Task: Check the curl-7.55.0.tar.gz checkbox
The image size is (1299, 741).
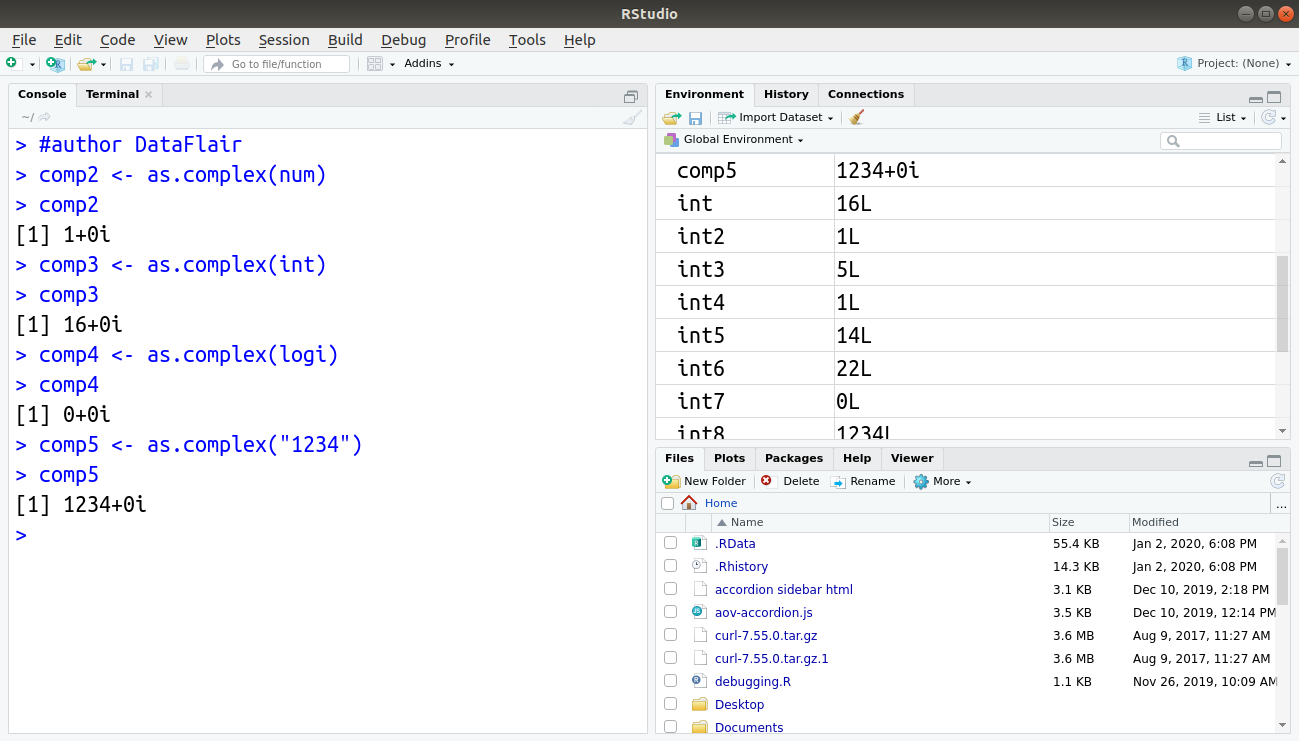Action: (670, 635)
